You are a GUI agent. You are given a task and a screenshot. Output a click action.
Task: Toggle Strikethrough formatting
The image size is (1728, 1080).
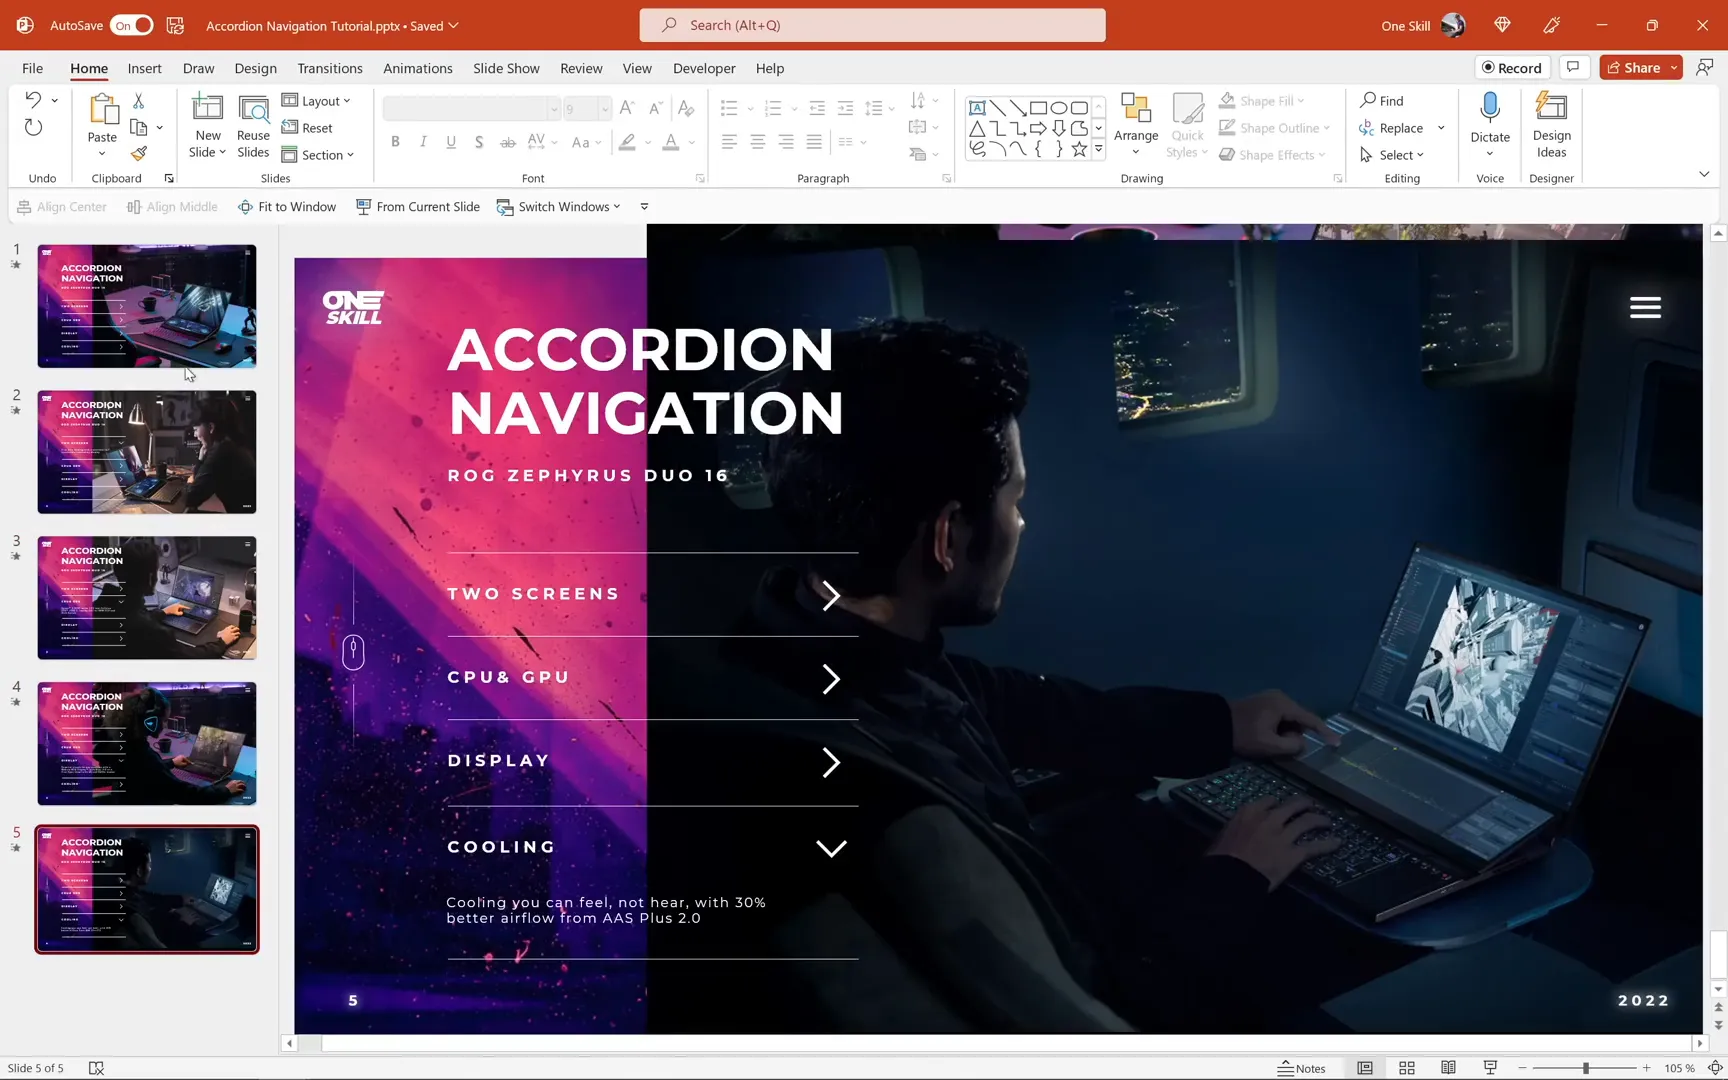(508, 142)
